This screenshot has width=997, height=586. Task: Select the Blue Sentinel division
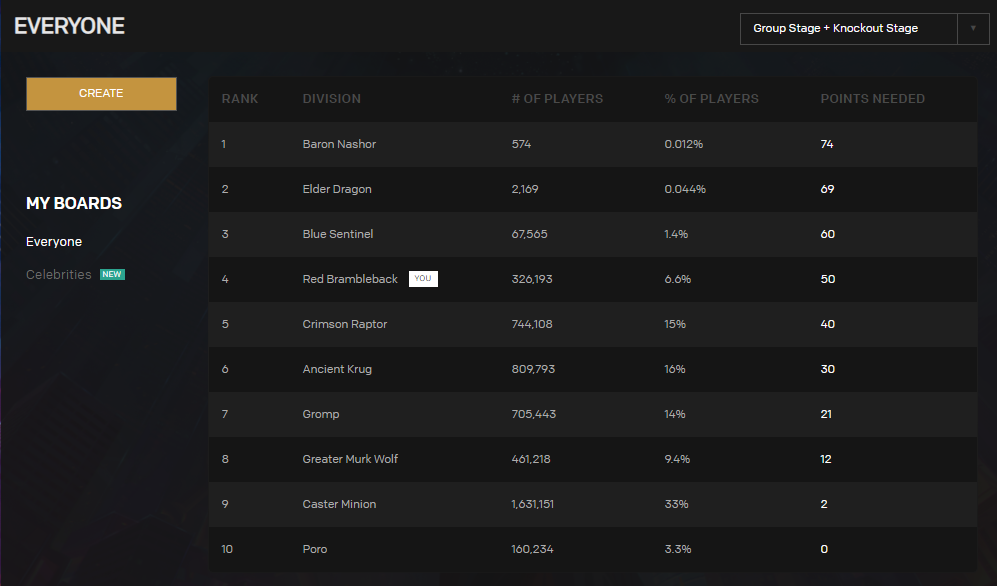pyautogui.click(x=338, y=234)
